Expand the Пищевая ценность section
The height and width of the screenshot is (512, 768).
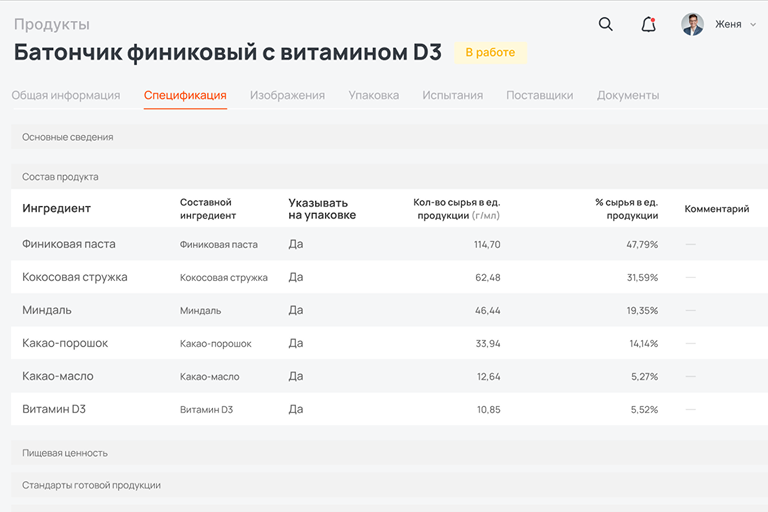pyautogui.click(x=65, y=453)
